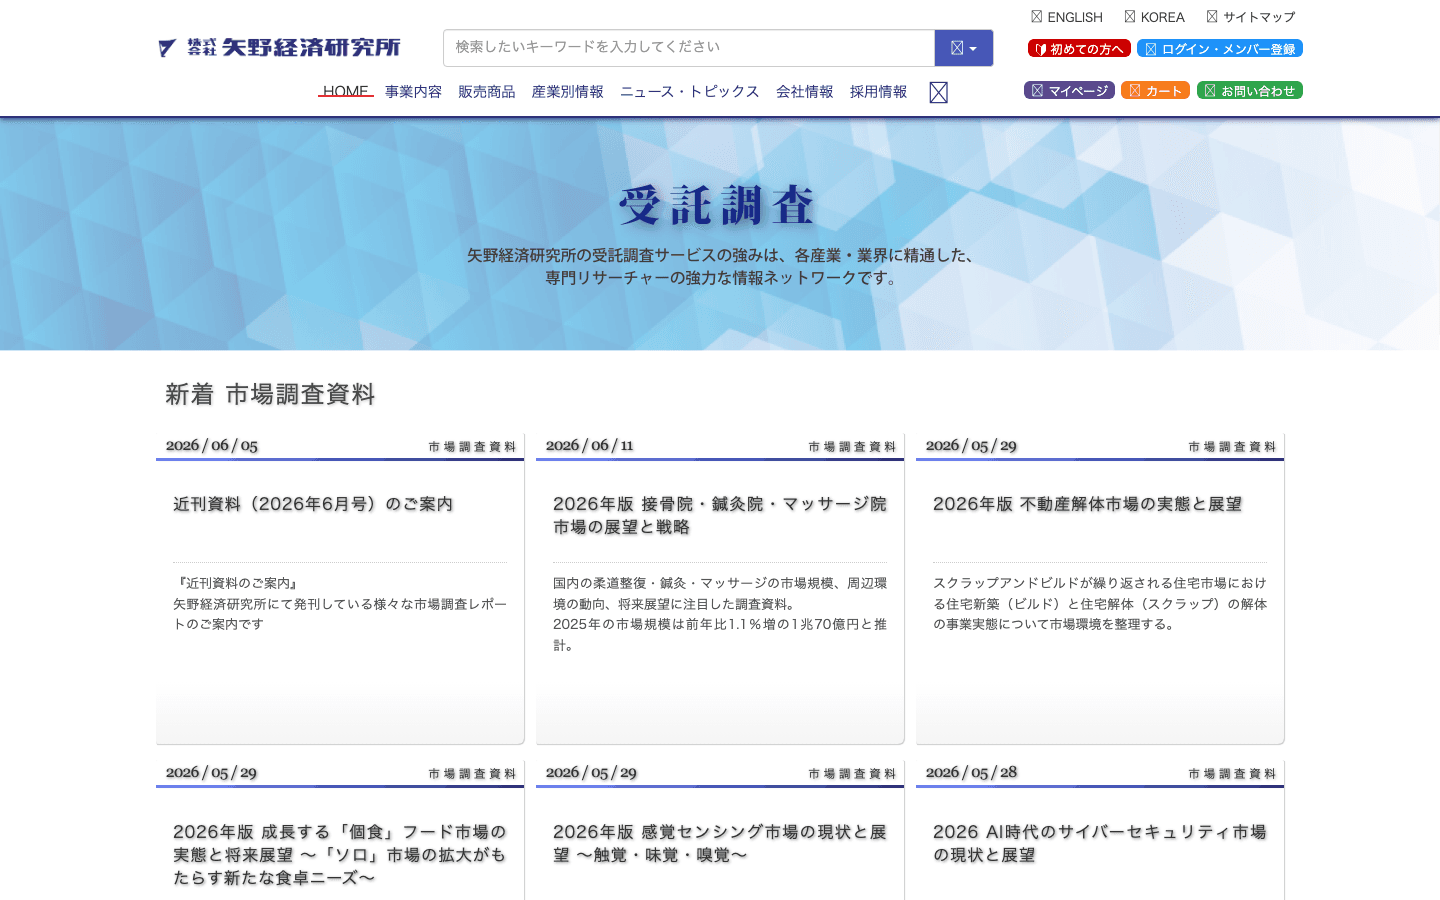Open the orange カート button
The width and height of the screenshot is (1440, 900).
click(1155, 90)
